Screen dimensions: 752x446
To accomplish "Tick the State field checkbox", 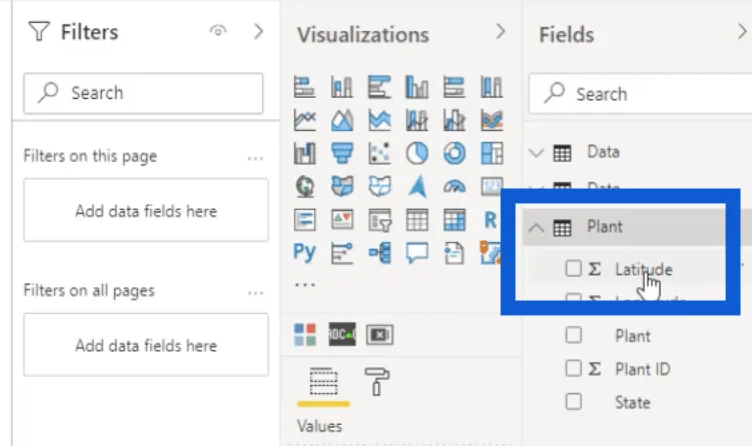I will 574,401.
